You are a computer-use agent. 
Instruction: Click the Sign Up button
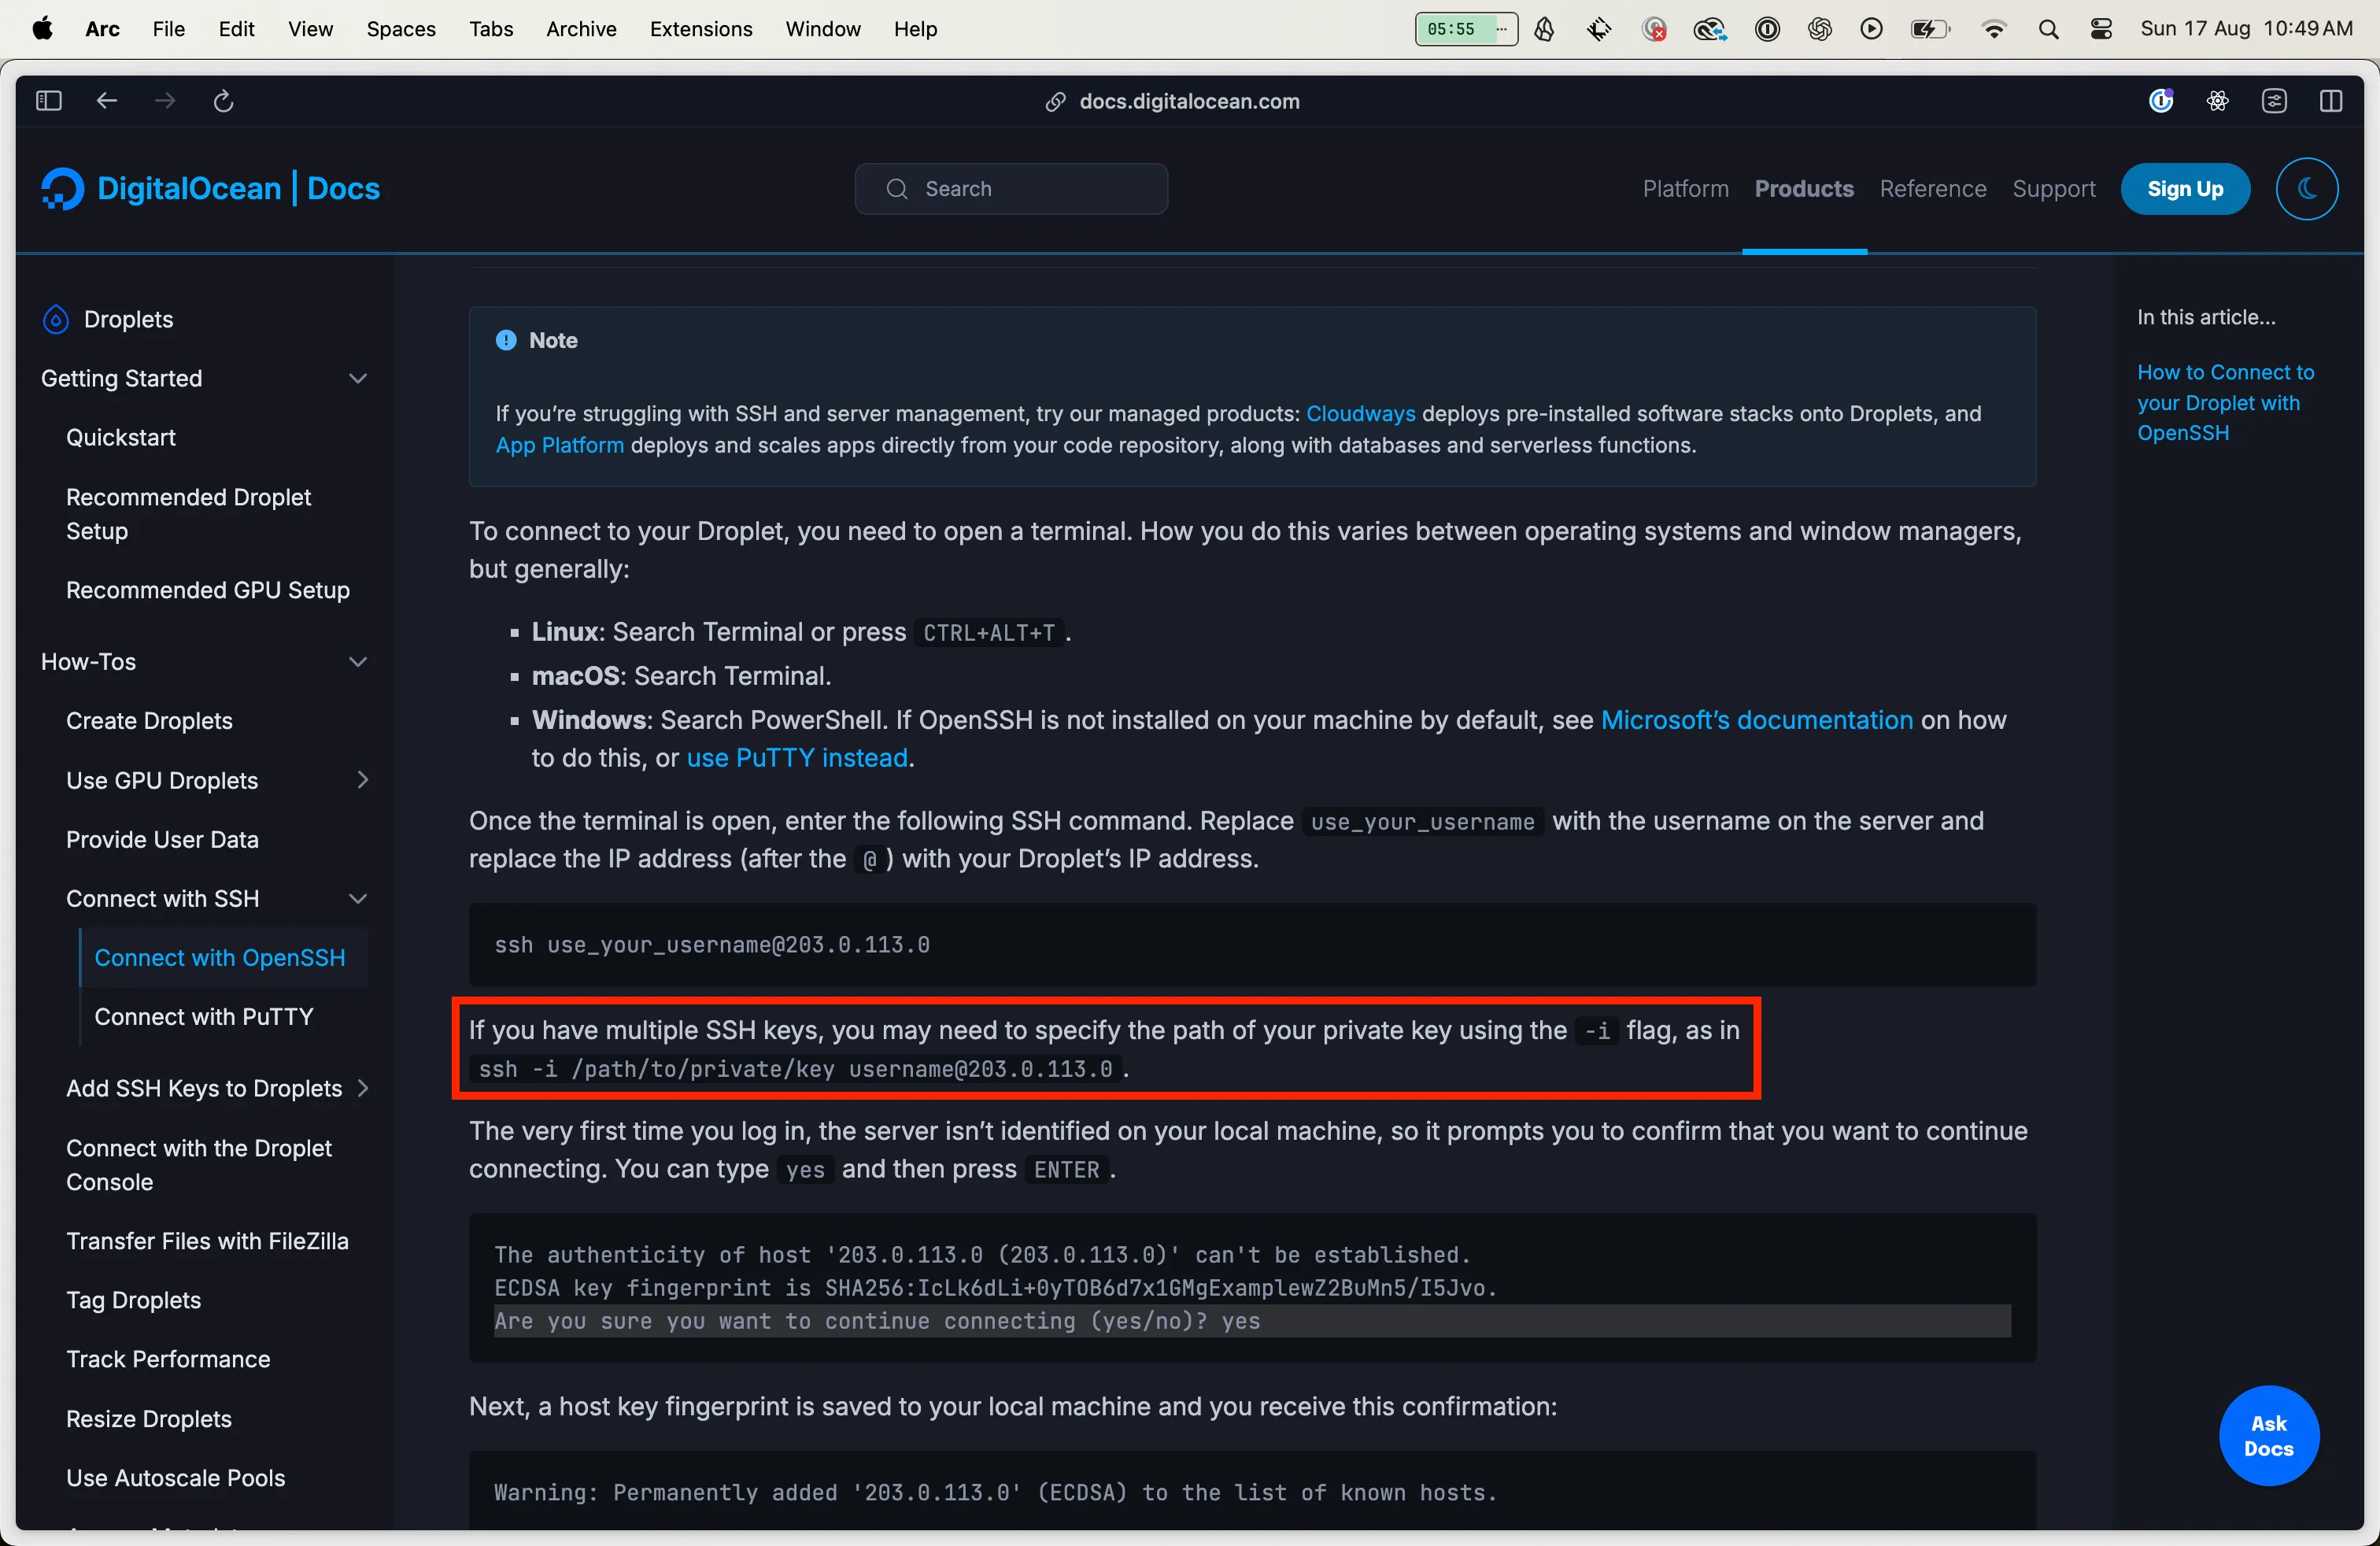coord(2184,188)
